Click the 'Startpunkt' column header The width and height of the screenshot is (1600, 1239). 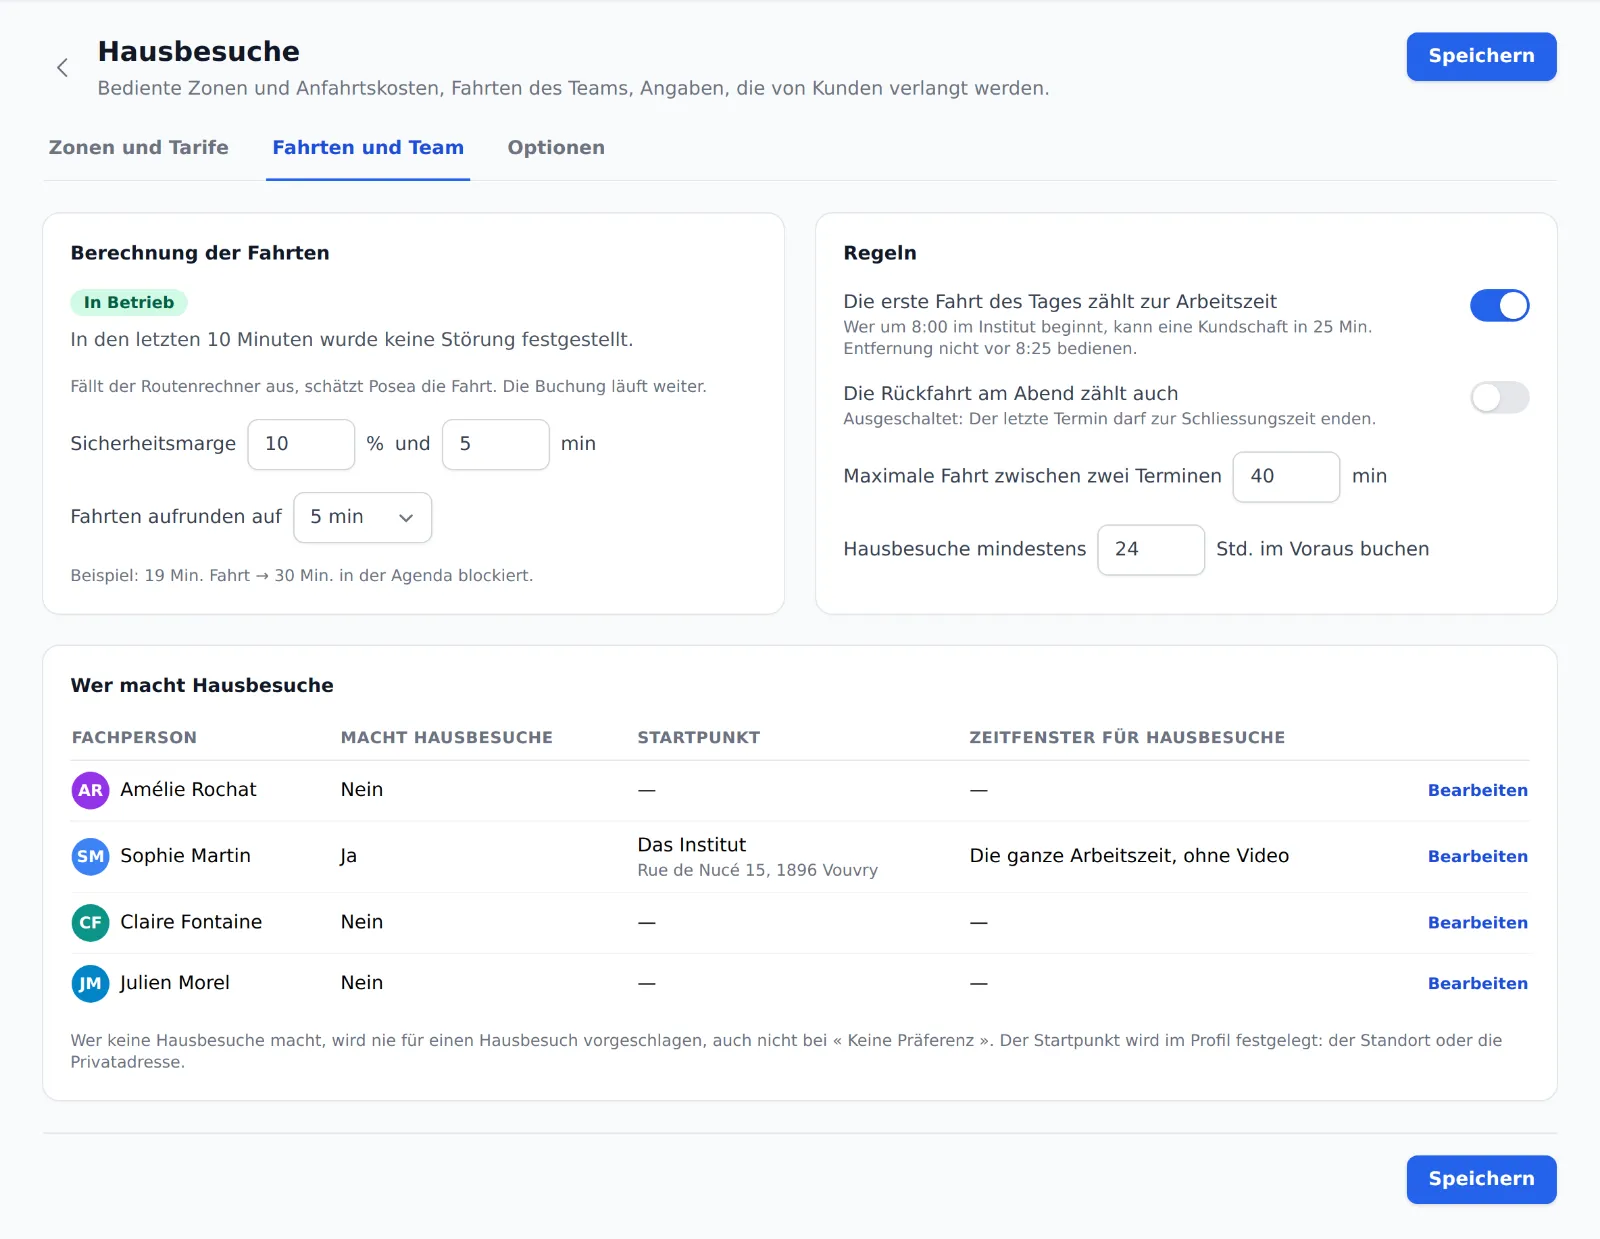tap(699, 738)
